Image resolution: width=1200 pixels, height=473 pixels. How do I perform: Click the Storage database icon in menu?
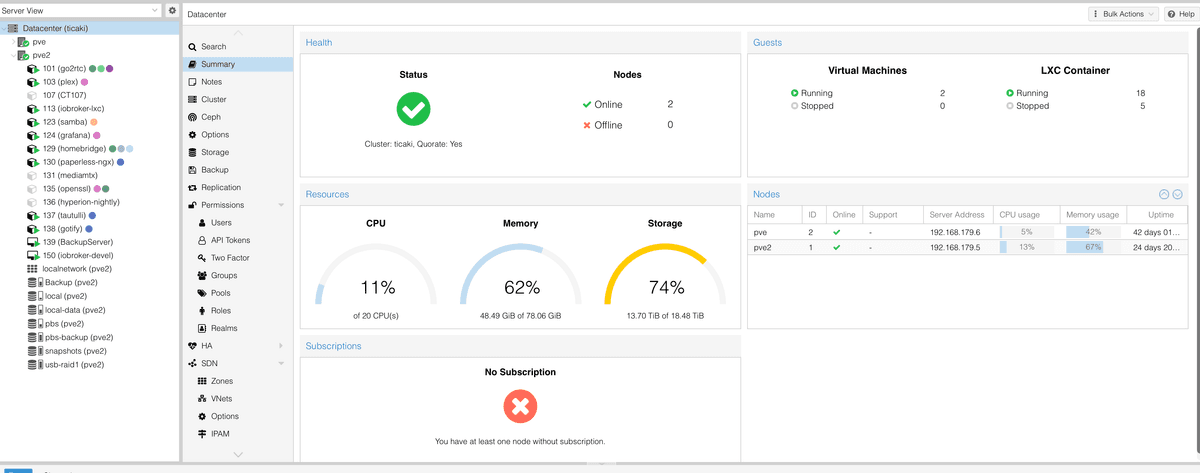pyautogui.click(x=192, y=152)
